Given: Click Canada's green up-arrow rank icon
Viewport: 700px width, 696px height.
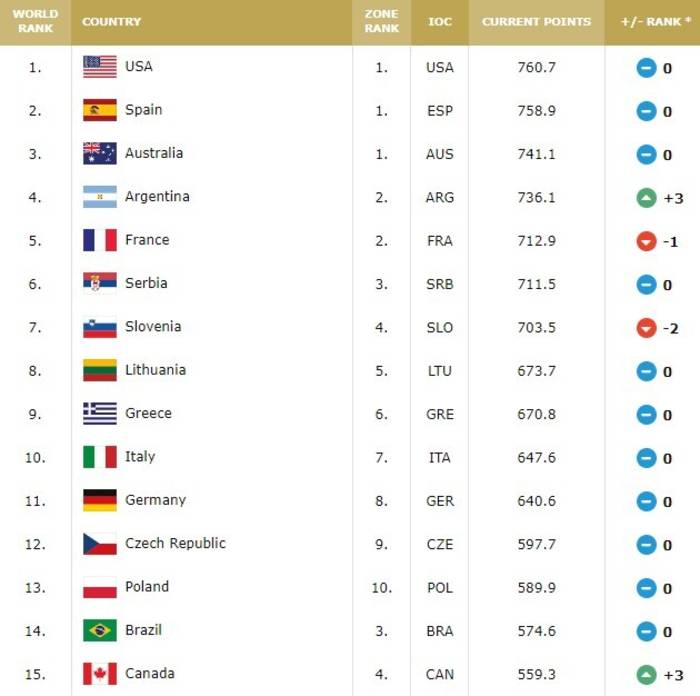Looking at the screenshot, I should [646, 675].
